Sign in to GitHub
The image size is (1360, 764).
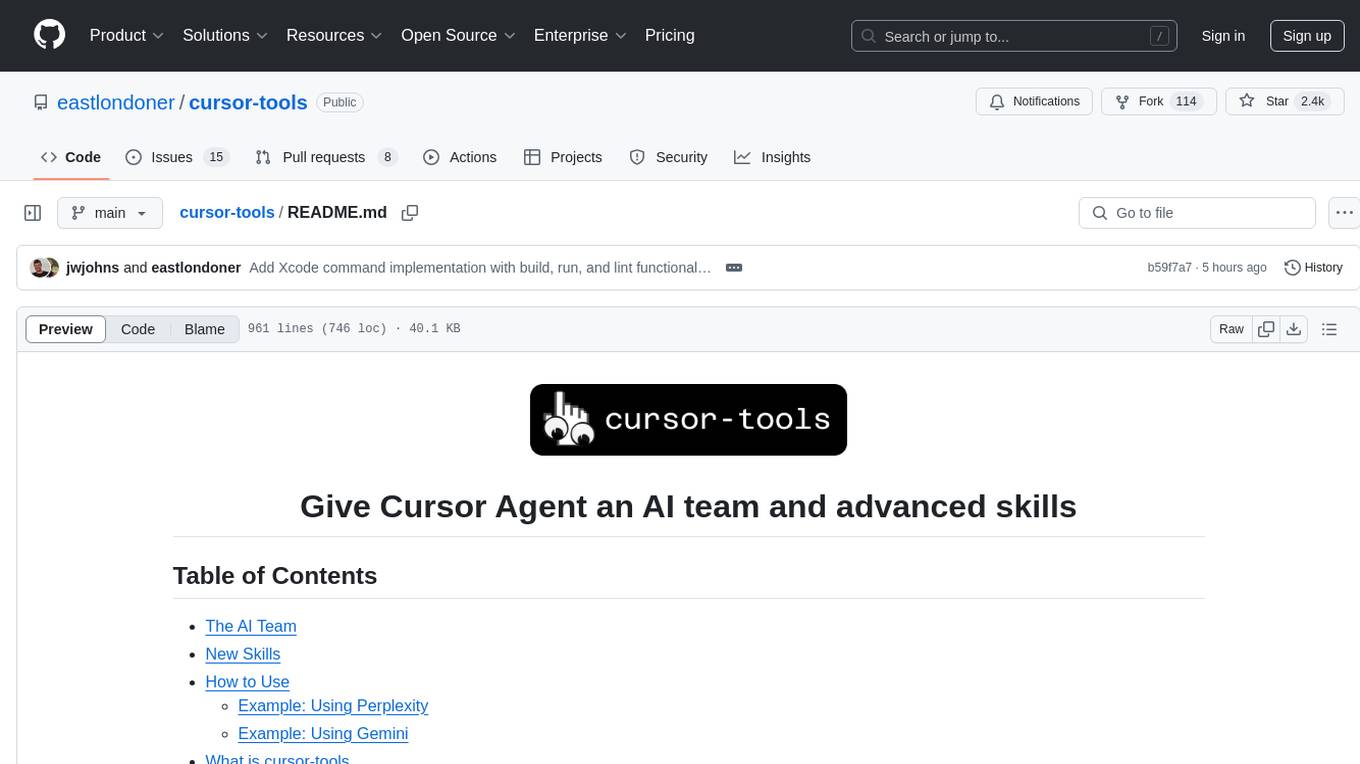[x=1223, y=36]
